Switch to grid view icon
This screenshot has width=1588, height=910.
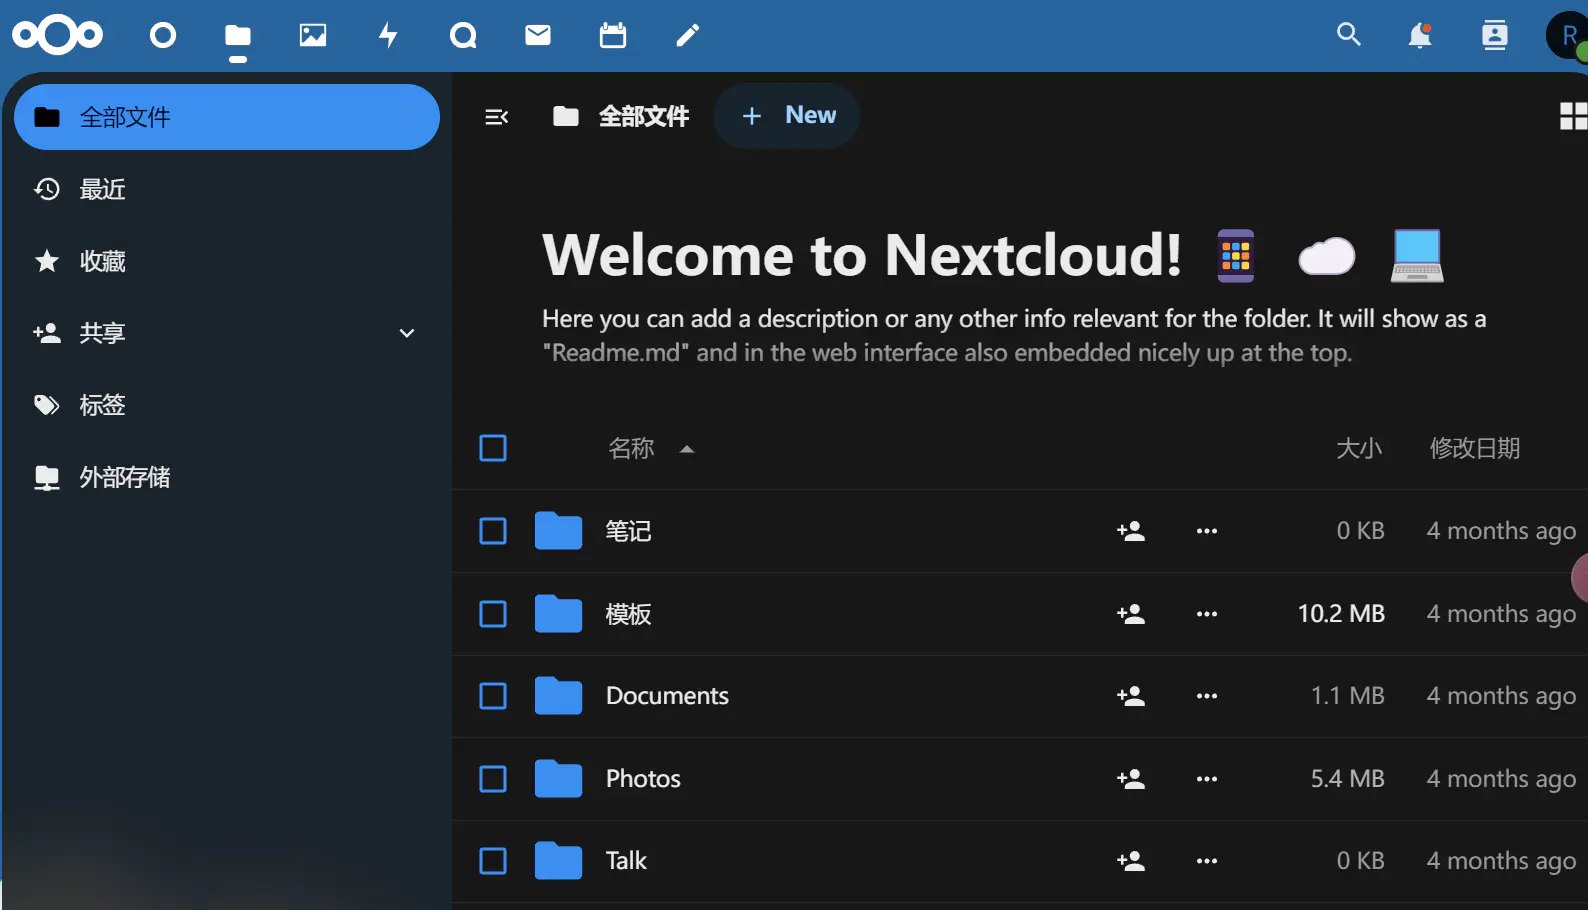[x=1573, y=117]
